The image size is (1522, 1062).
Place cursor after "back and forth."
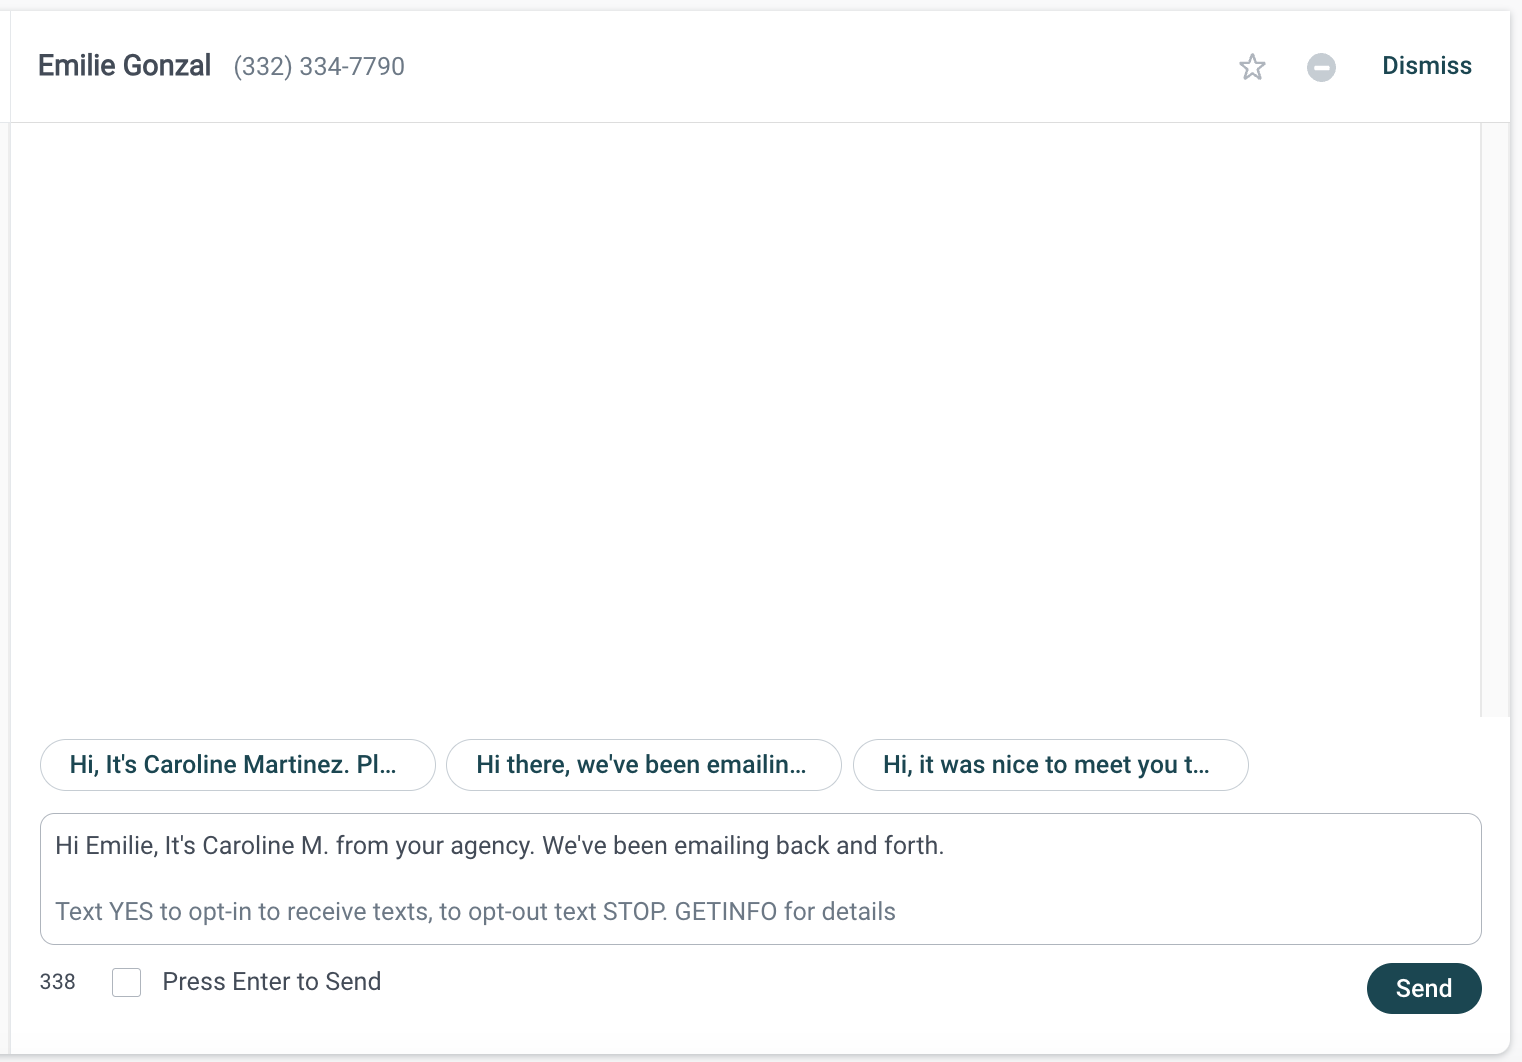[x=946, y=846]
